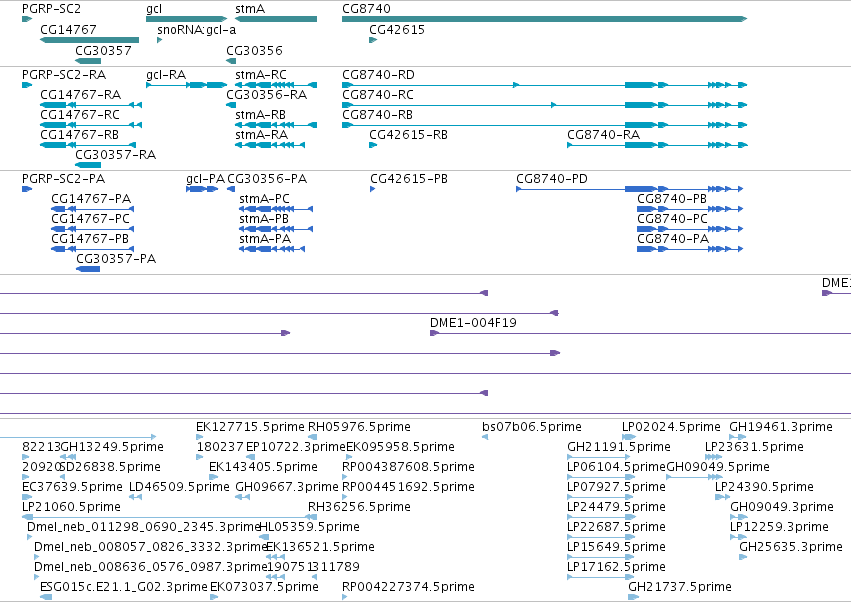Click the CG14767-RC transcript label
Image resolution: width=851 pixels, height=602 pixels.
coord(80,115)
